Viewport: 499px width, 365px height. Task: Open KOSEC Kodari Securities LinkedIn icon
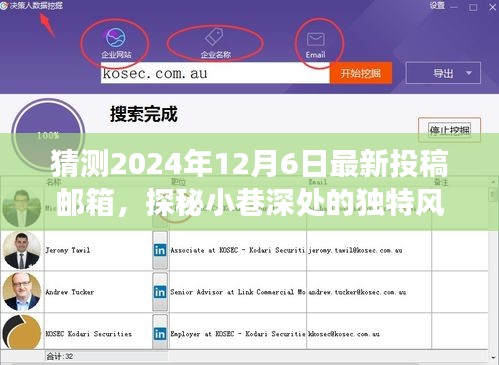pos(160,334)
